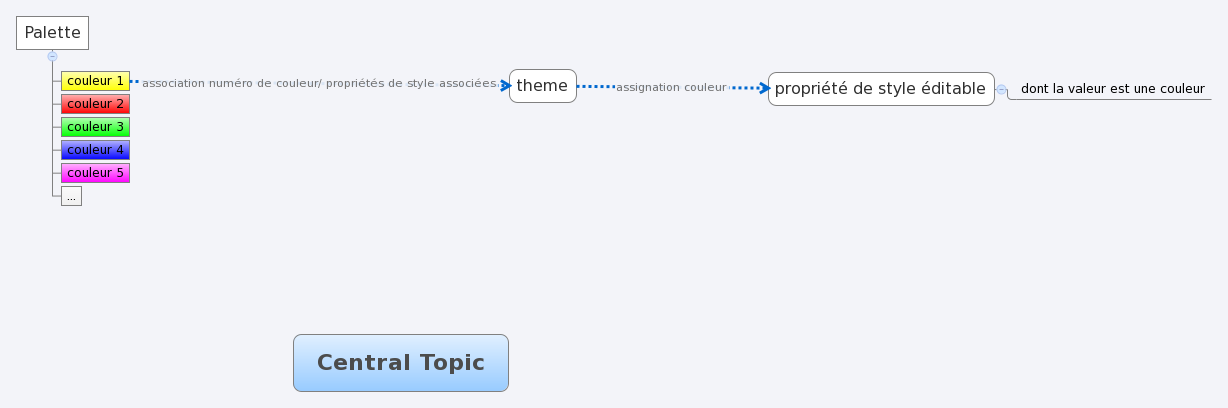Collapse the propriété de style éditable branch
1228x408 pixels.
(1001, 90)
